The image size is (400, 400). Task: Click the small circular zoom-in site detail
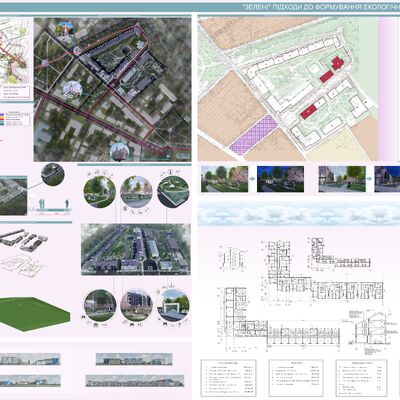[x=53, y=175]
